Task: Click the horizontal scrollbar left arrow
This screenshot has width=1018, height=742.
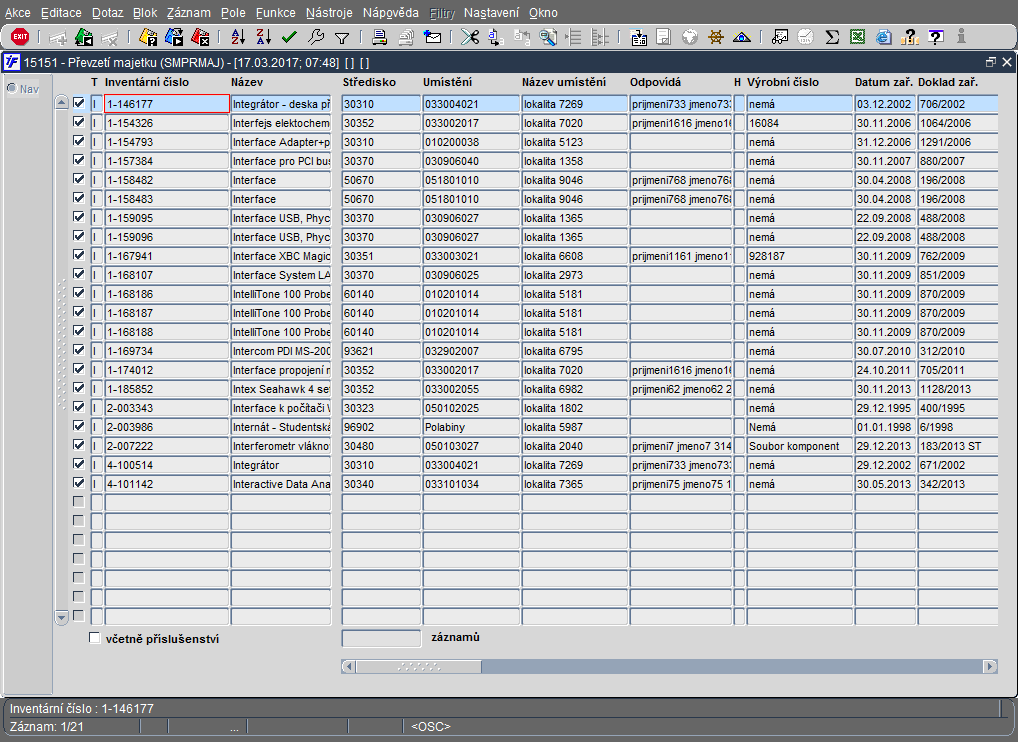Action: (349, 666)
